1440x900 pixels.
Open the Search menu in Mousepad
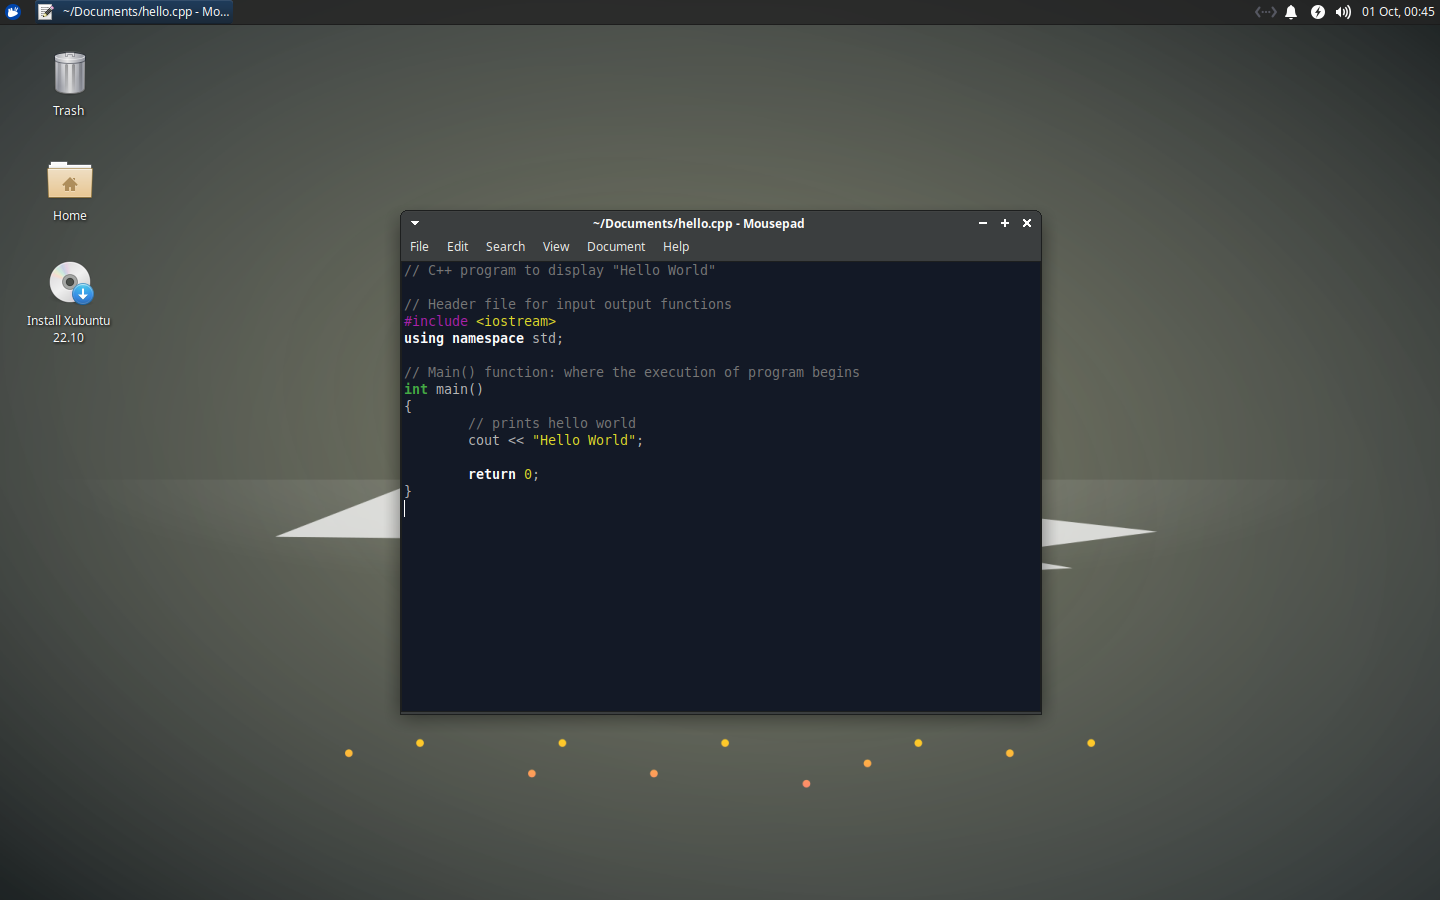(505, 246)
